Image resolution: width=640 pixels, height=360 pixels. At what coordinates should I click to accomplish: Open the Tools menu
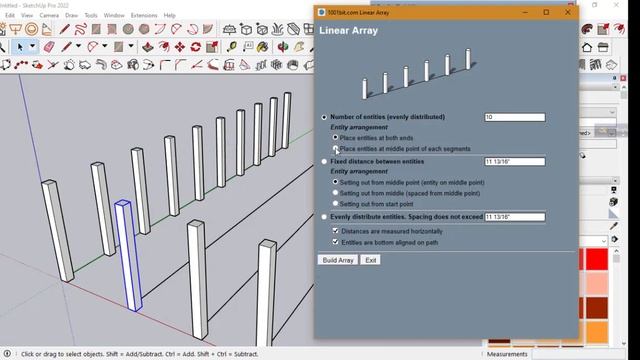tap(91, 15)
